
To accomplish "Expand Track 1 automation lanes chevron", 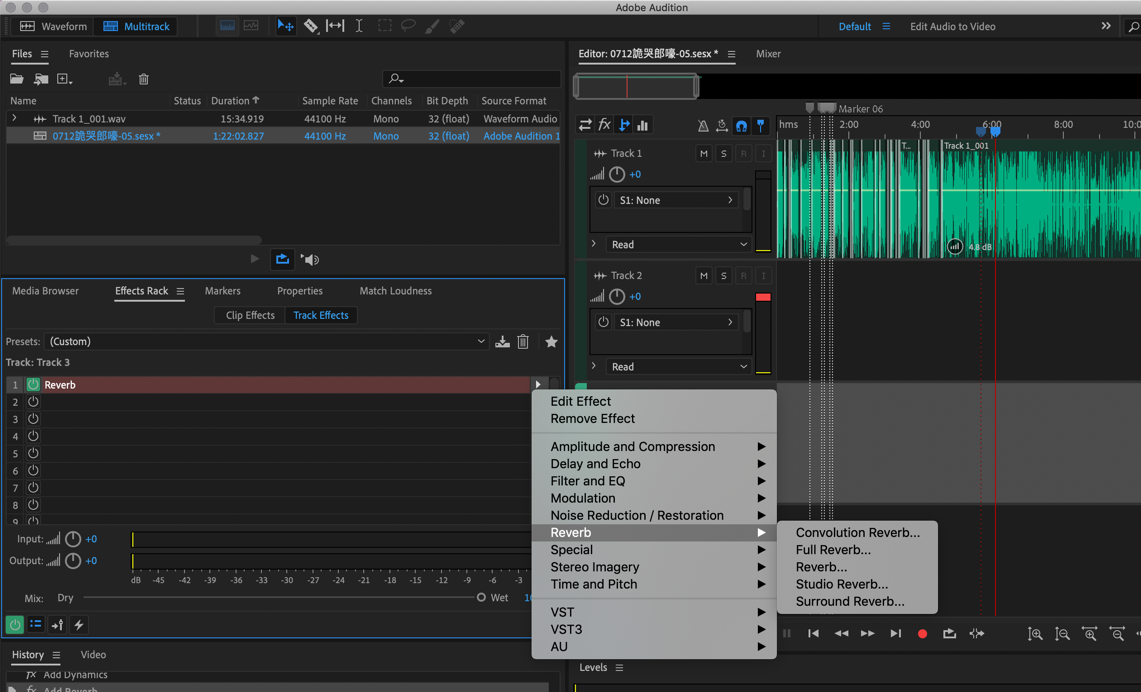I will (x=594, y=244).
